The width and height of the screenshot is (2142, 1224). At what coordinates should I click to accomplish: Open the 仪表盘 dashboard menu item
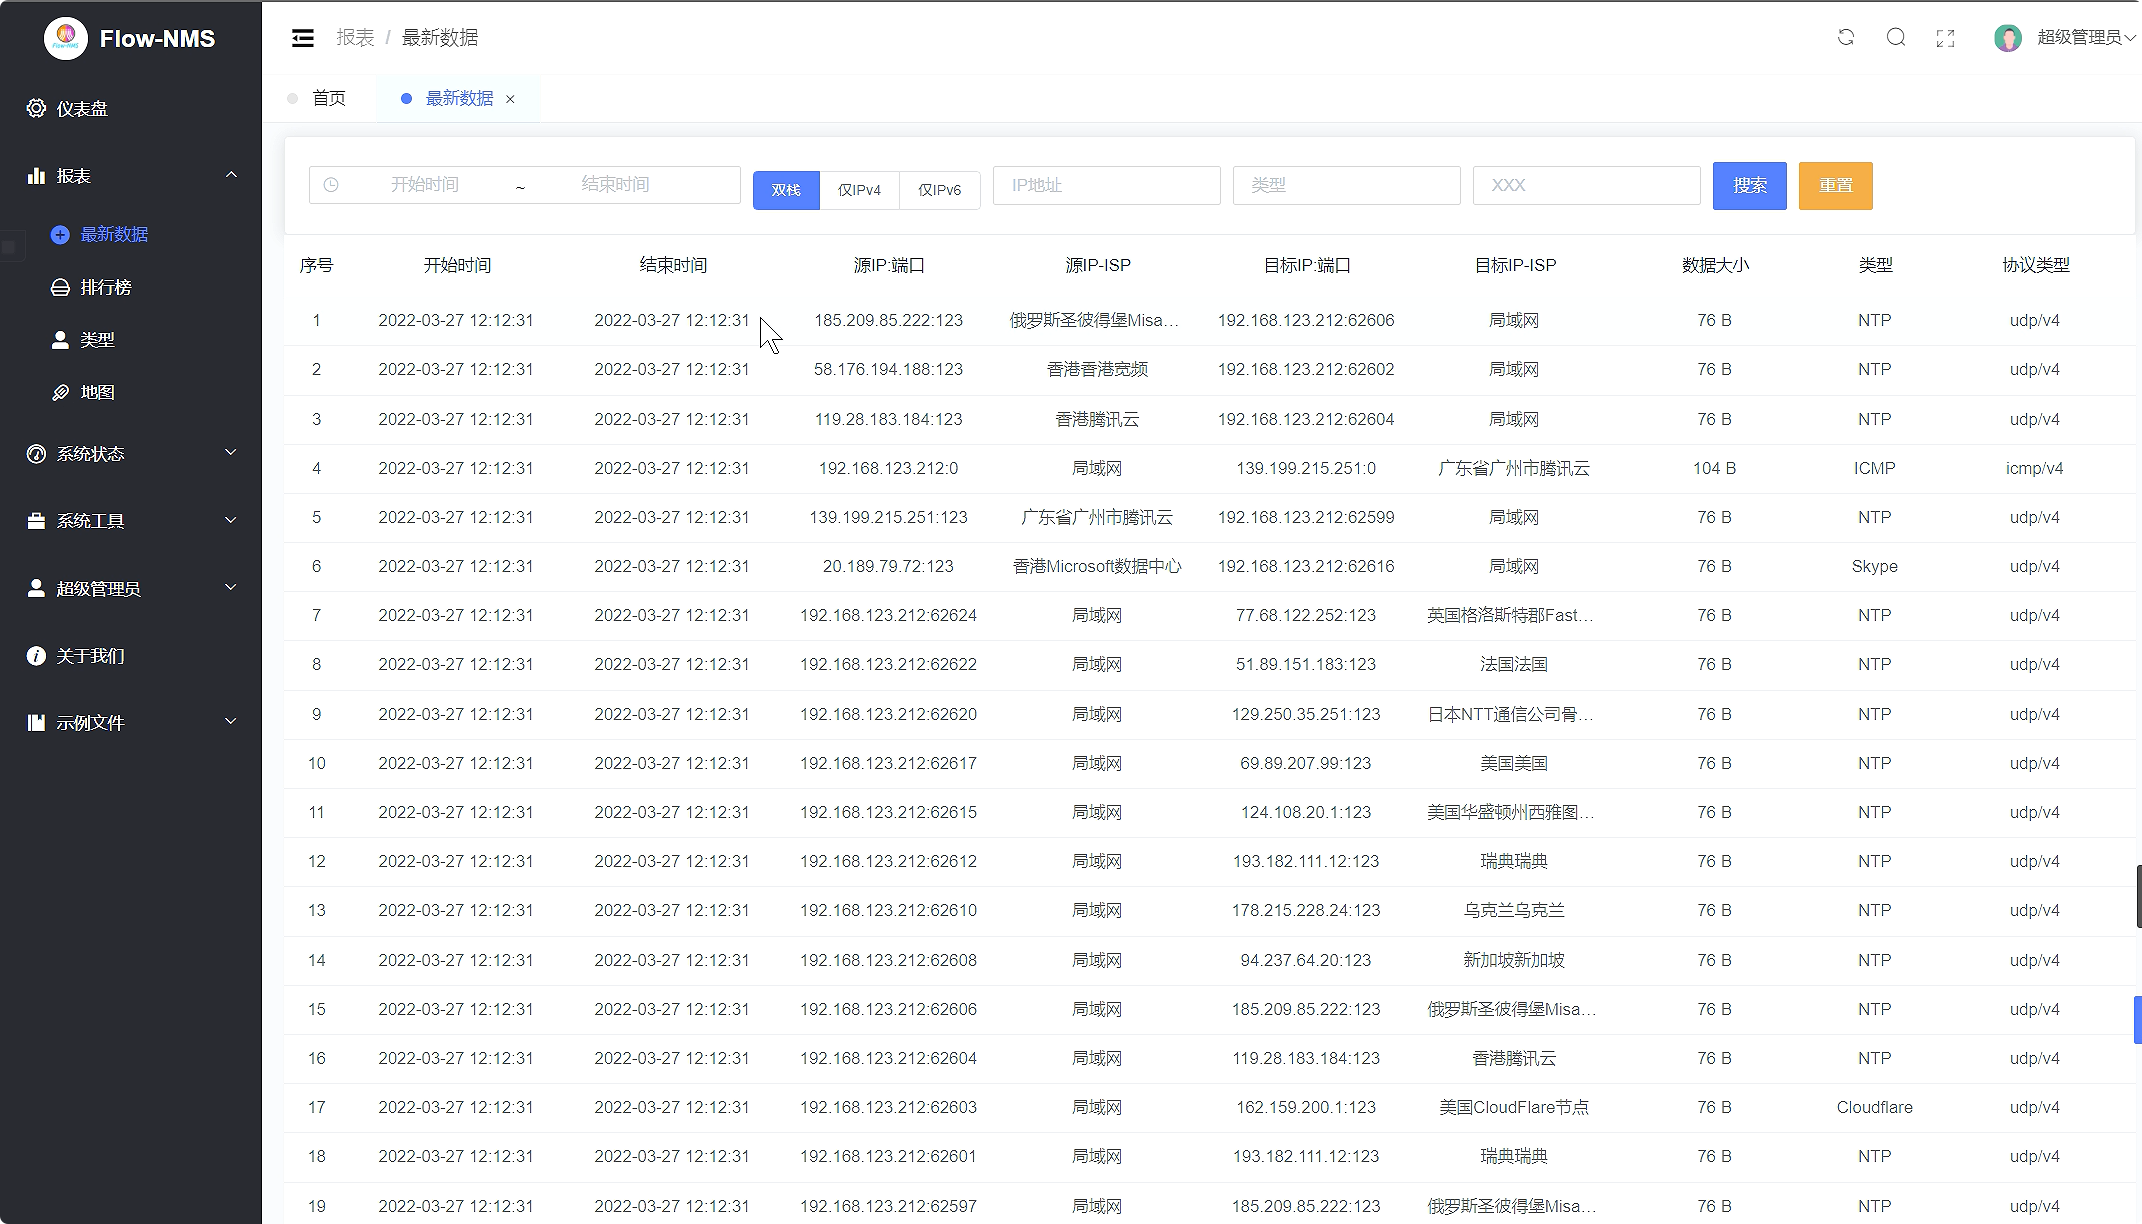[x=82, y=109]
